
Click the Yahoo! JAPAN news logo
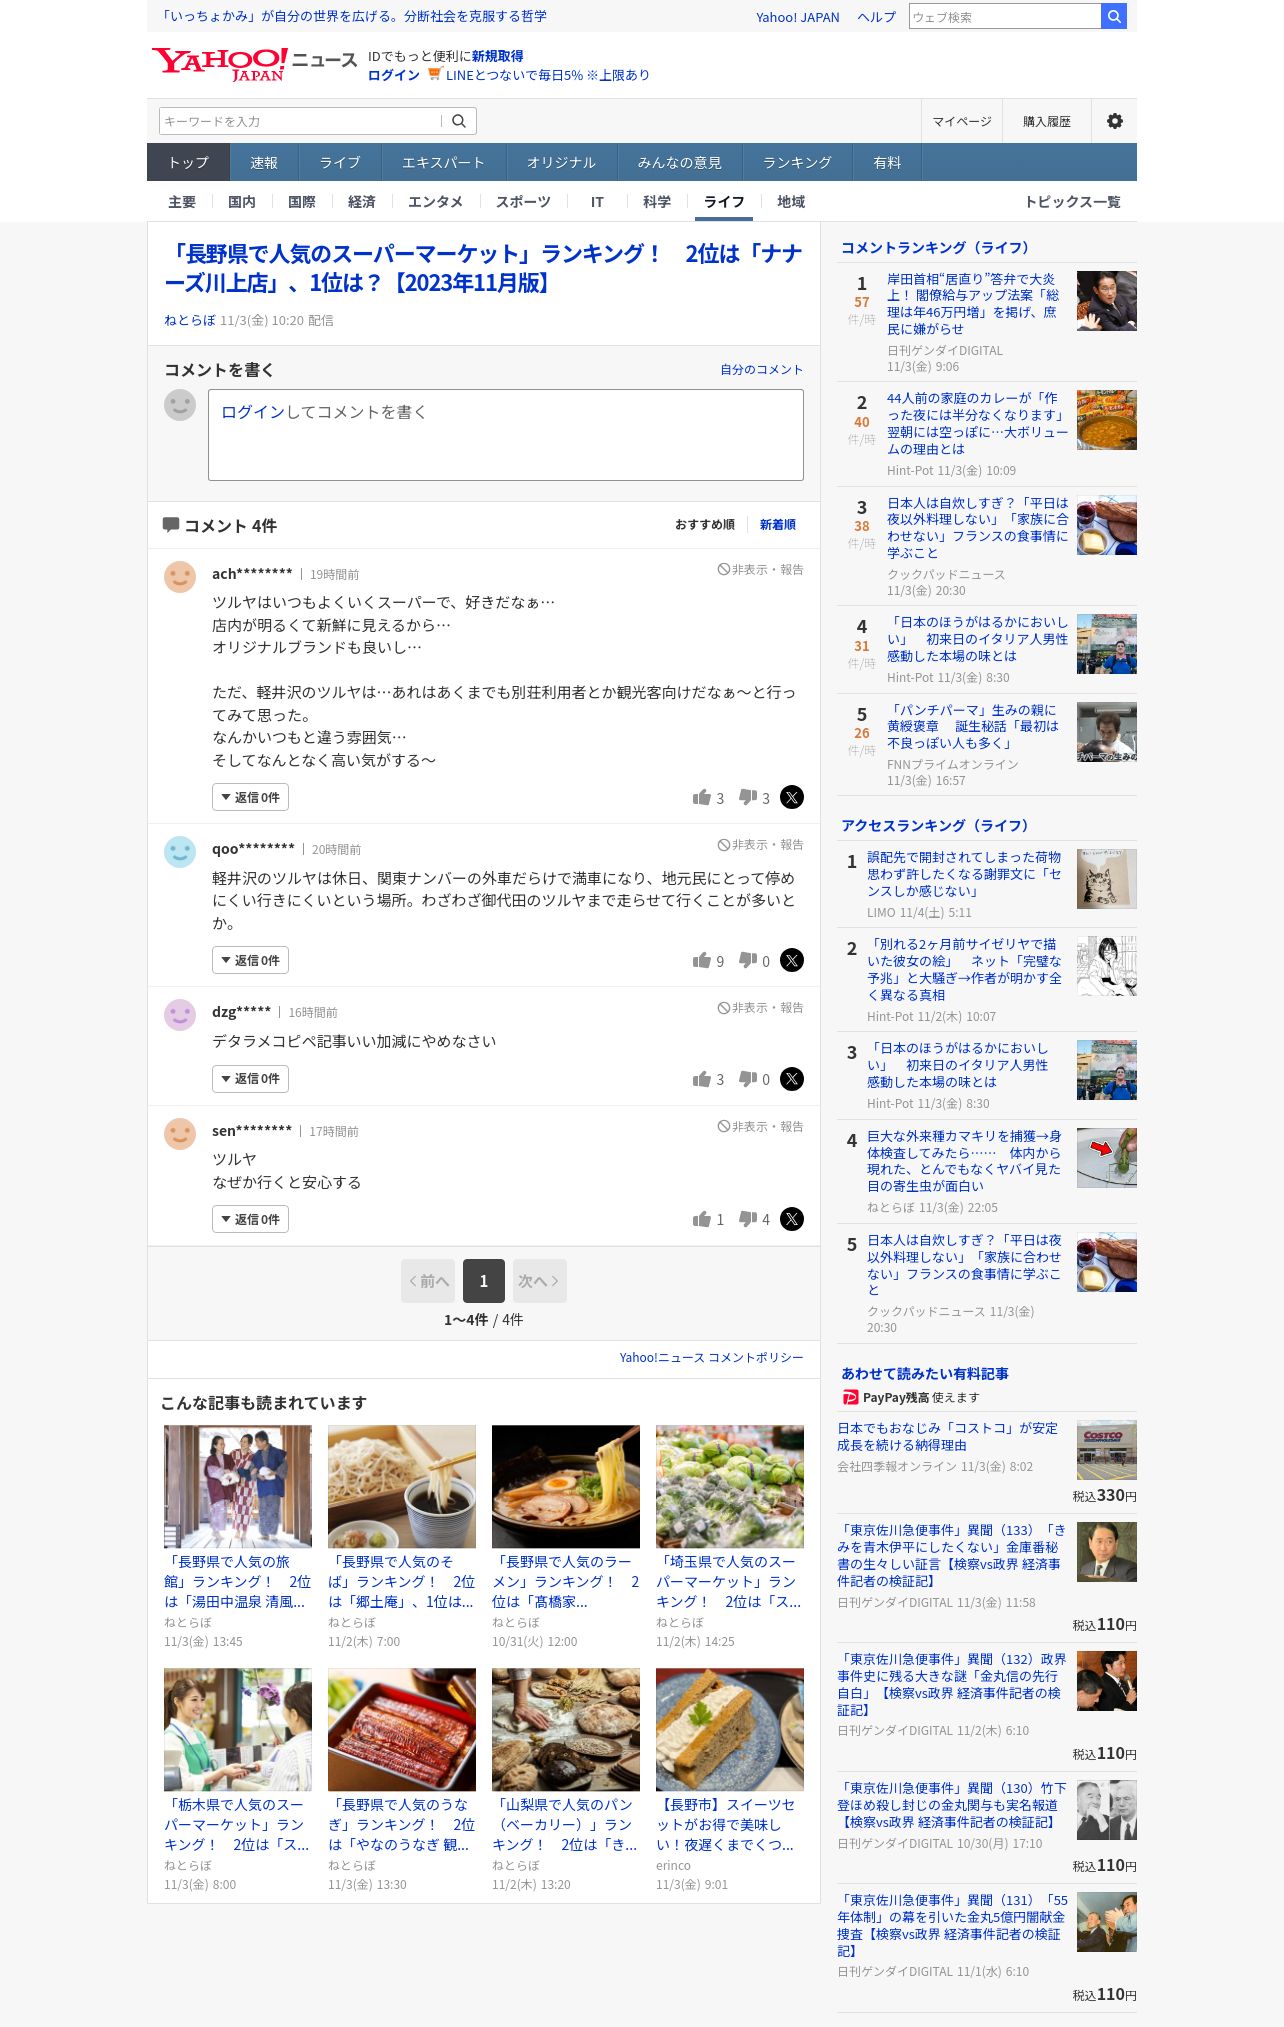click(x=254, y=65)
